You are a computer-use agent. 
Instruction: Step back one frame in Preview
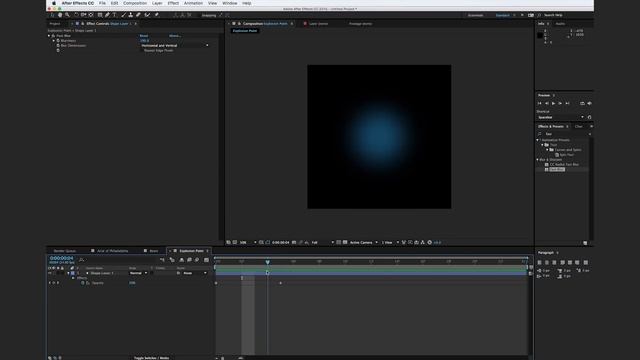coord(547,104)
